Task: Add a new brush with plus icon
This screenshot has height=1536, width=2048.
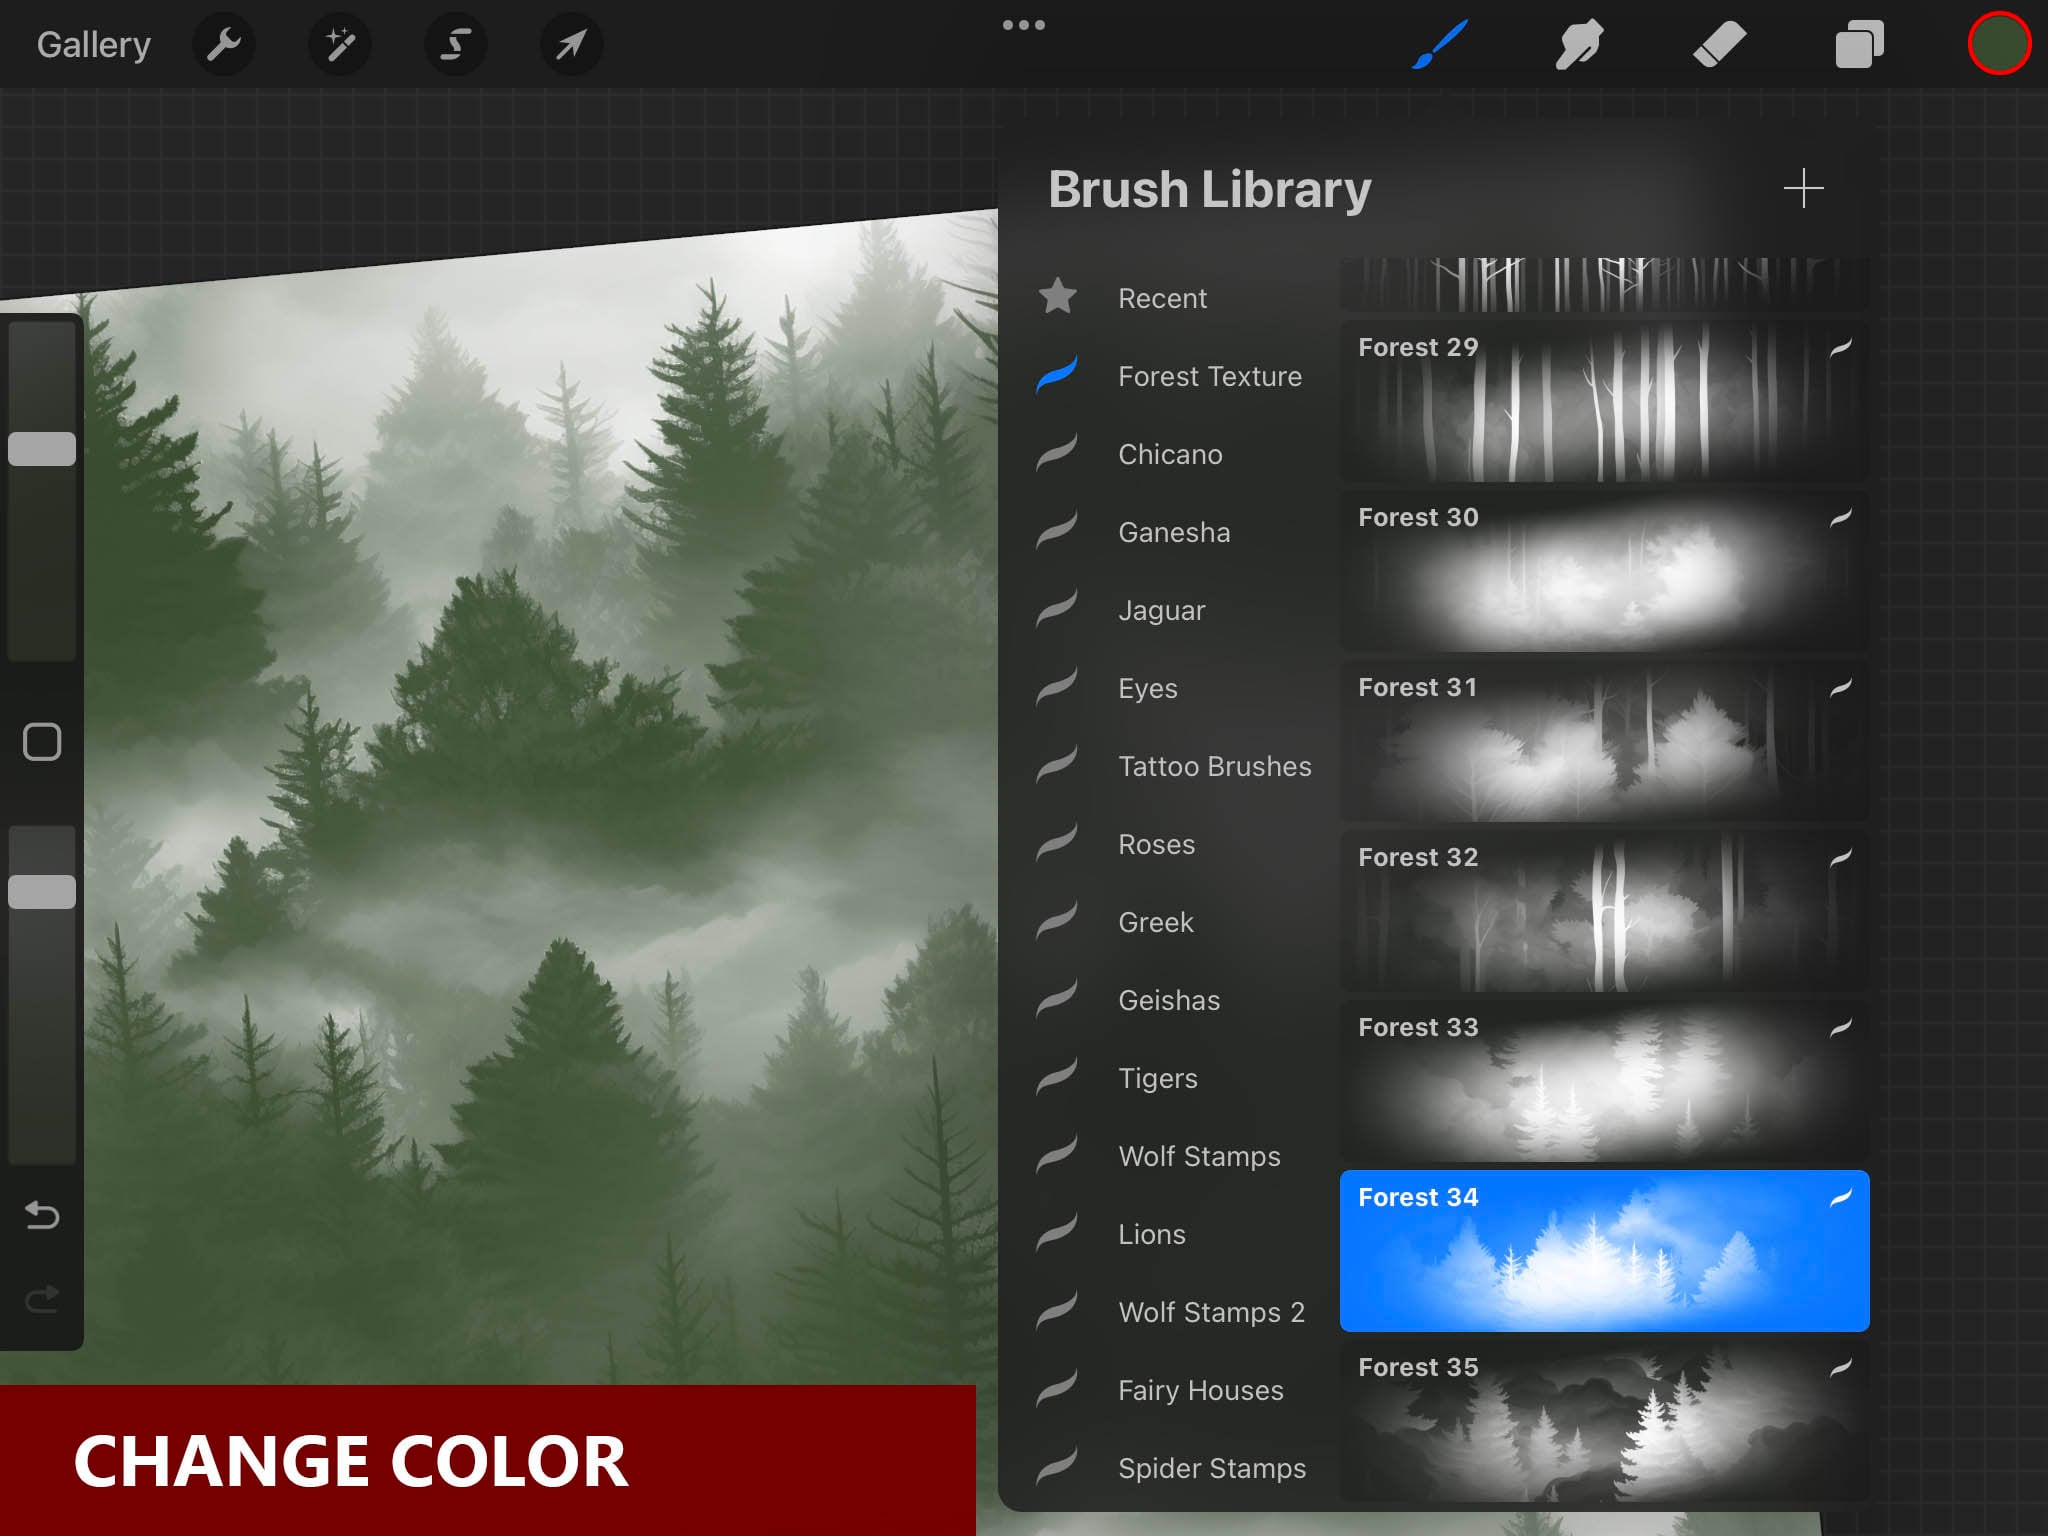Action: (1803, 188)
